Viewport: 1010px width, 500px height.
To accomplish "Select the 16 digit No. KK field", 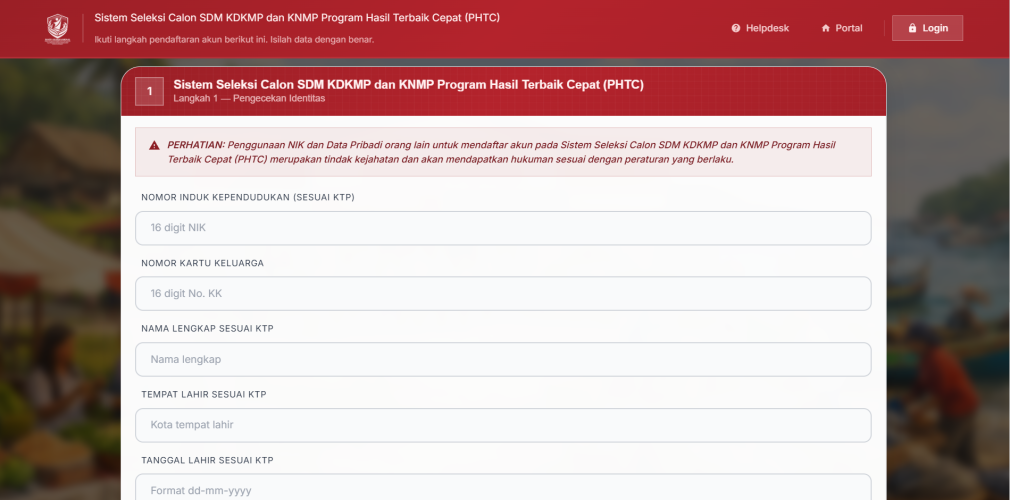I will [503, 294].
